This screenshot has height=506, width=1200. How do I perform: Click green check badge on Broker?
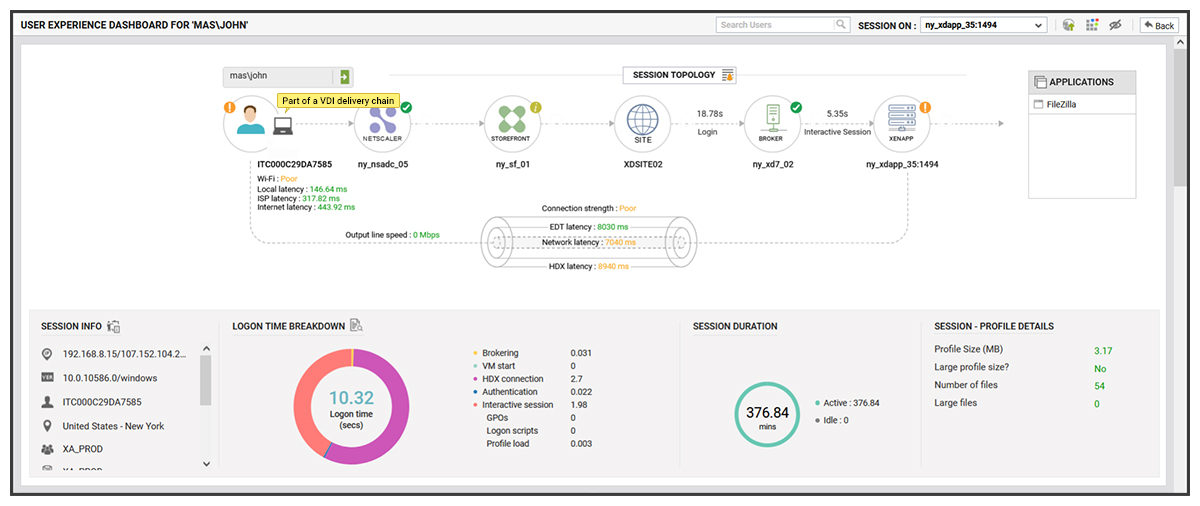796,107
